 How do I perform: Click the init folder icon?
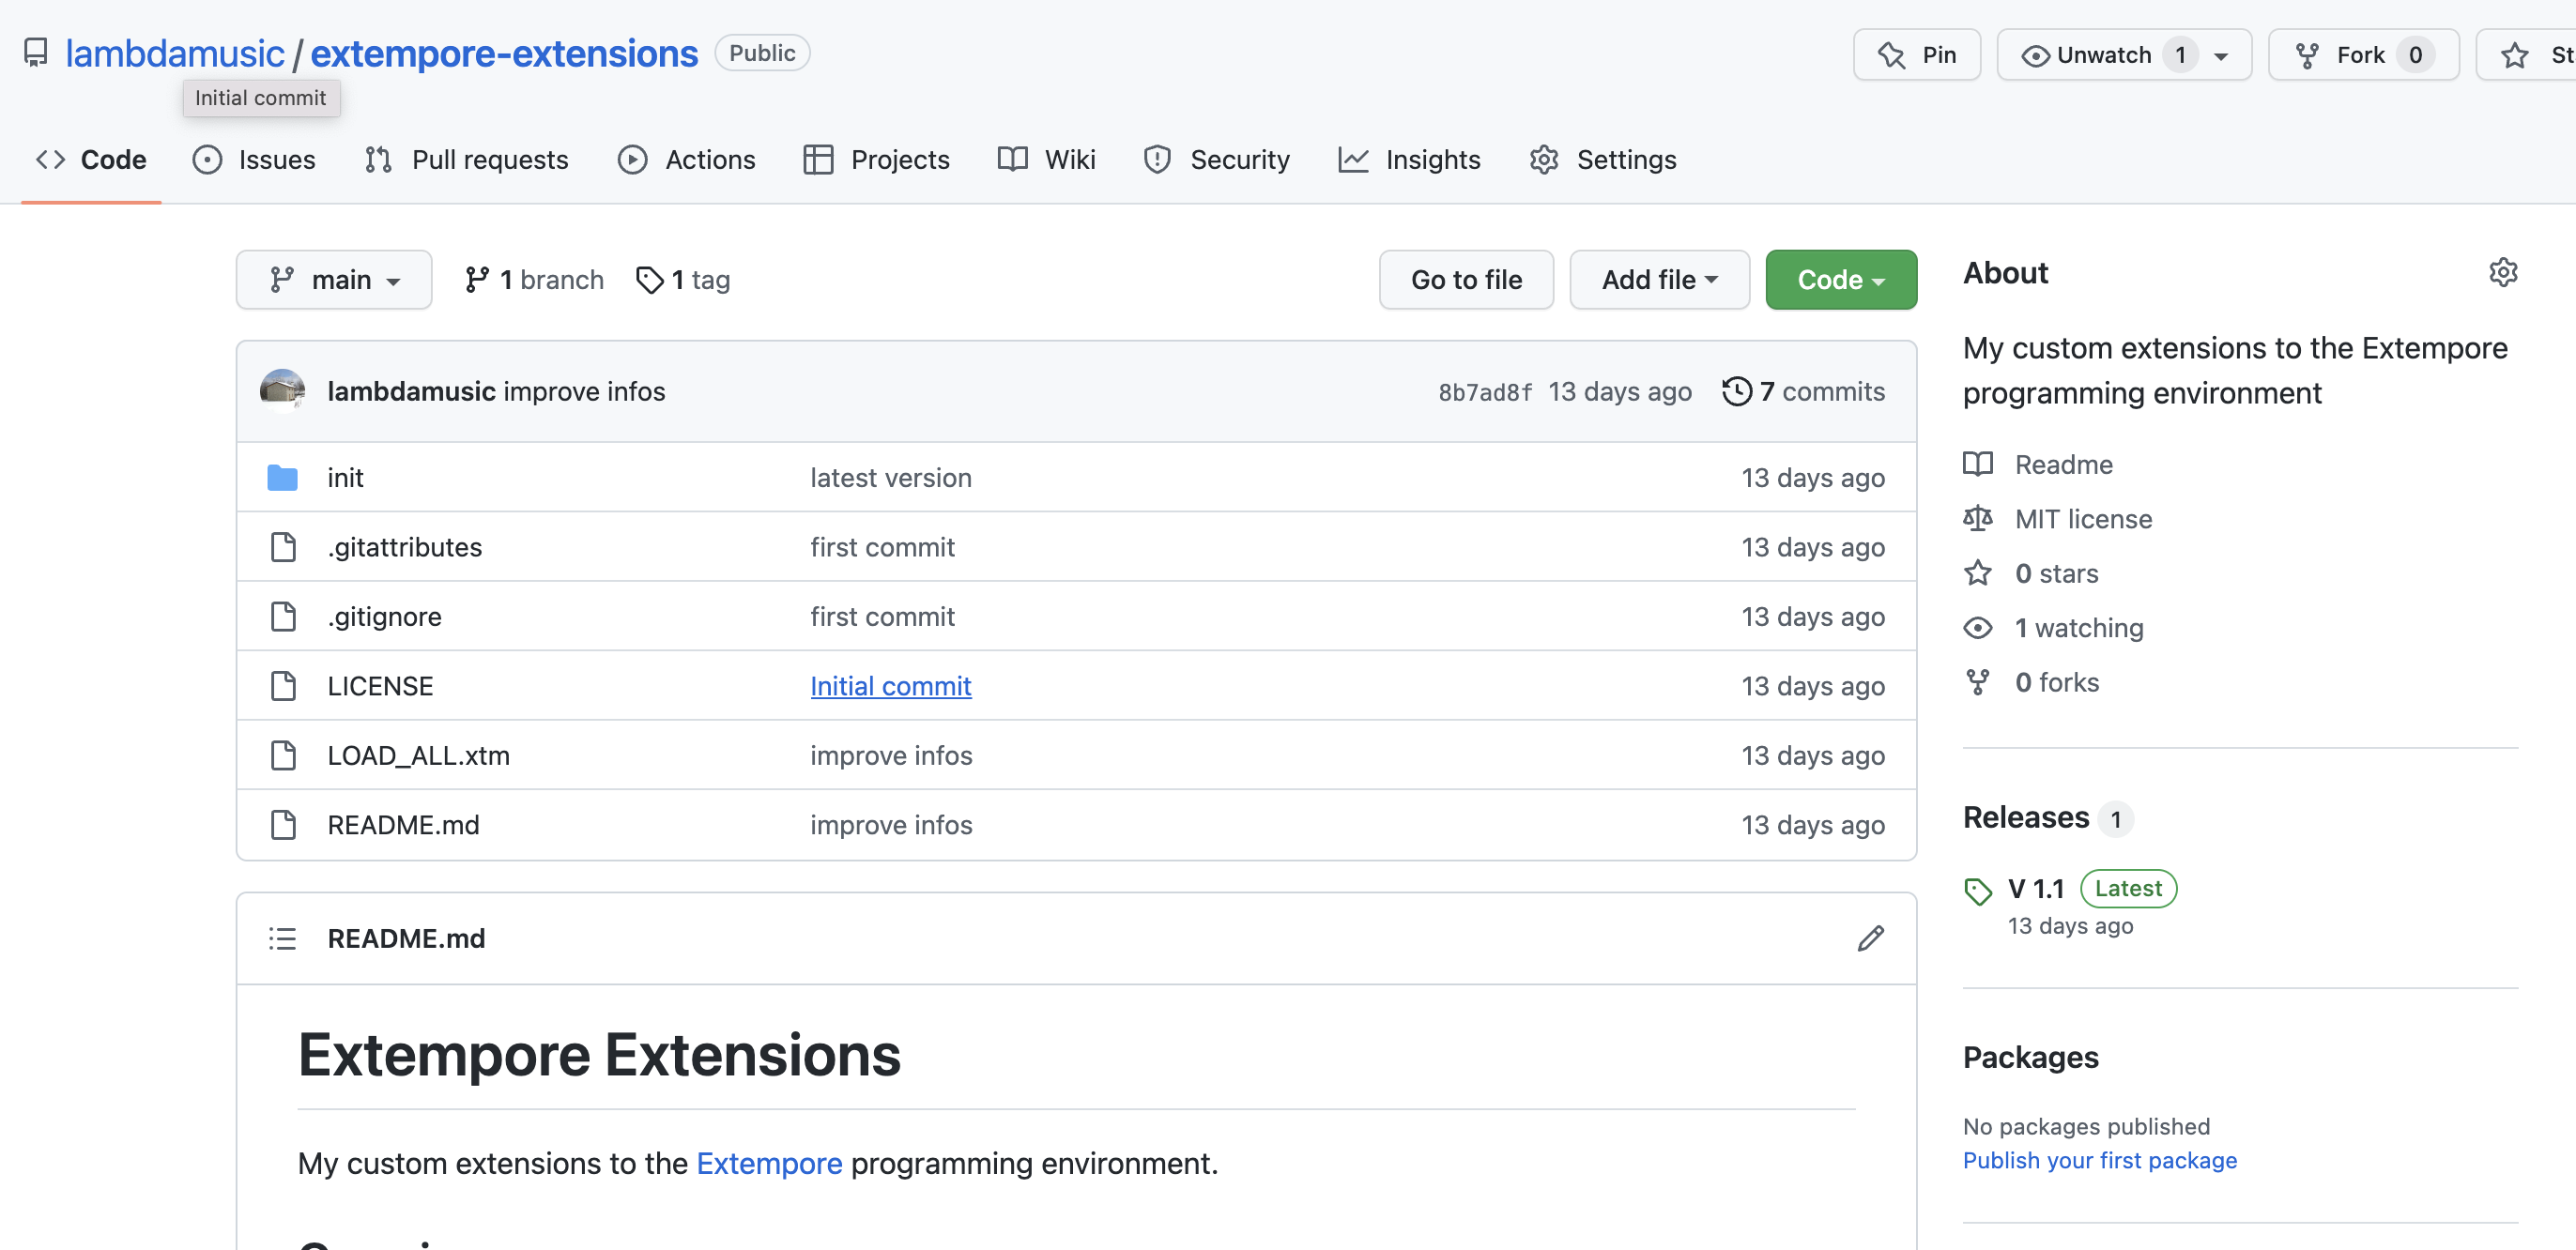[x=283, y=478]
